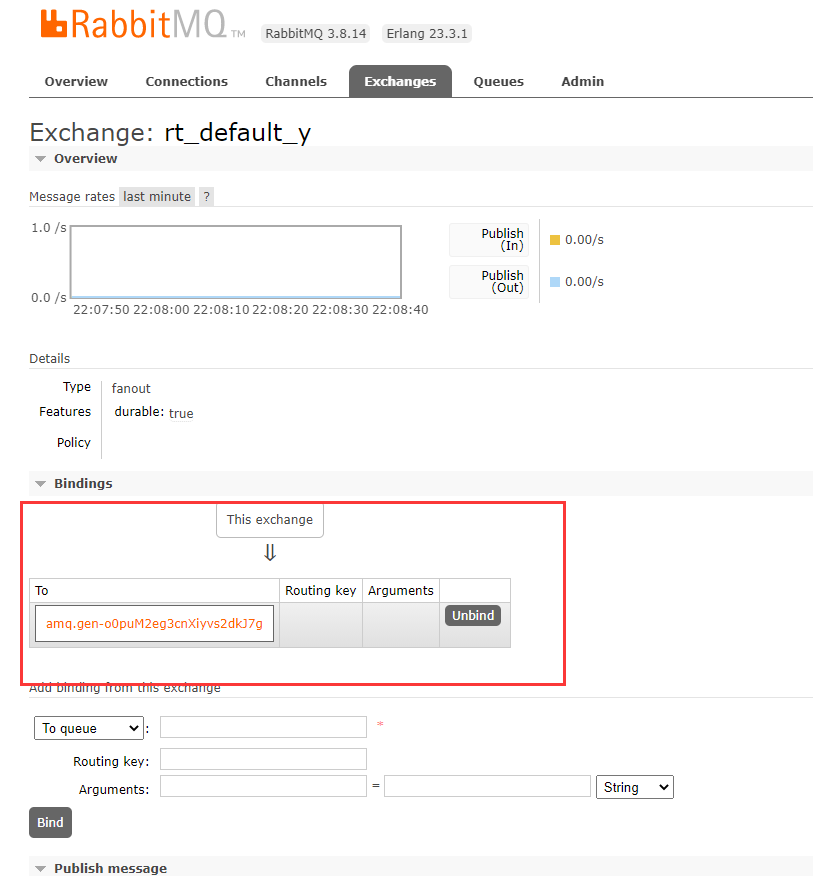The width and height of the screenshot is (813, 876).
Task: Open the Overview tab
Action: point(76,82)
